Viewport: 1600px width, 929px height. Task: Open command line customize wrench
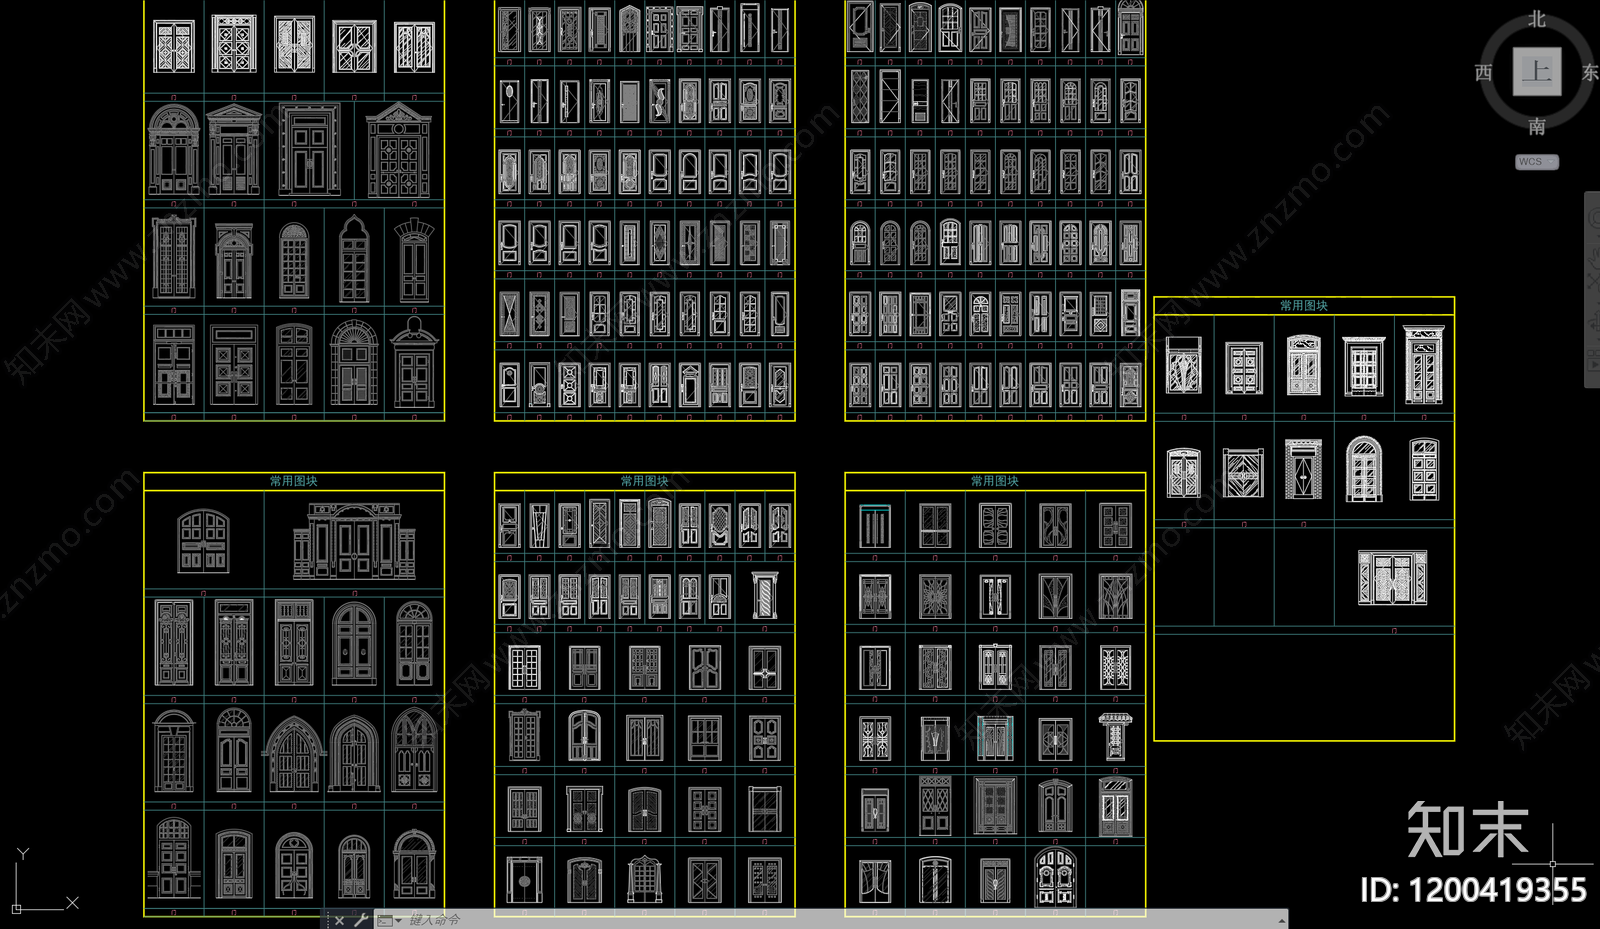(x=361, y=920)
